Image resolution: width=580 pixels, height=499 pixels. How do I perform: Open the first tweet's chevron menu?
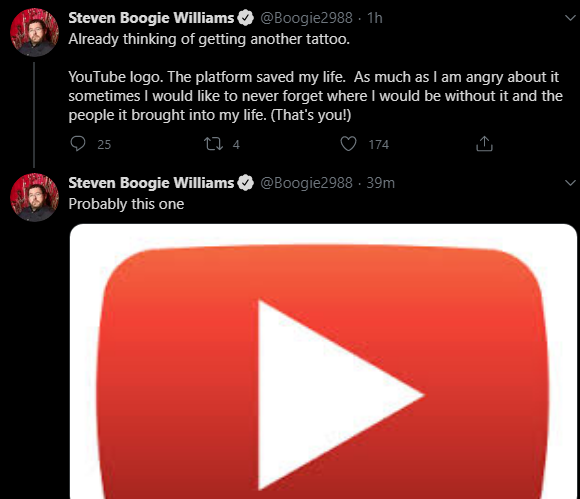(570, 18)
